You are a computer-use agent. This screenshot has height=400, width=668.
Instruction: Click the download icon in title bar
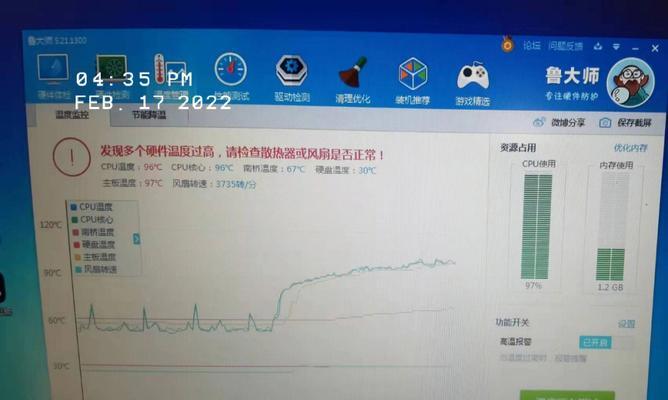(x=598, y=46)
